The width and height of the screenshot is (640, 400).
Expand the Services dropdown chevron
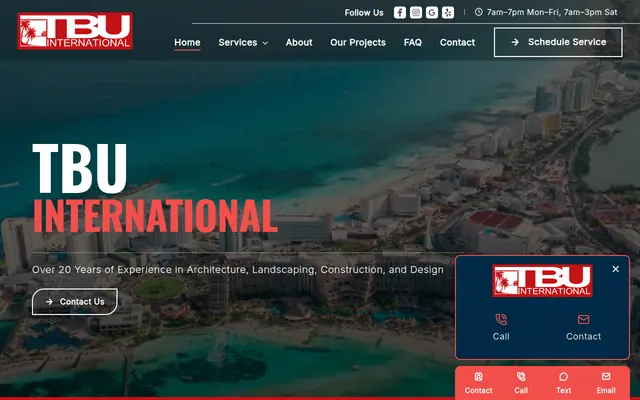[x=265, y=43]
